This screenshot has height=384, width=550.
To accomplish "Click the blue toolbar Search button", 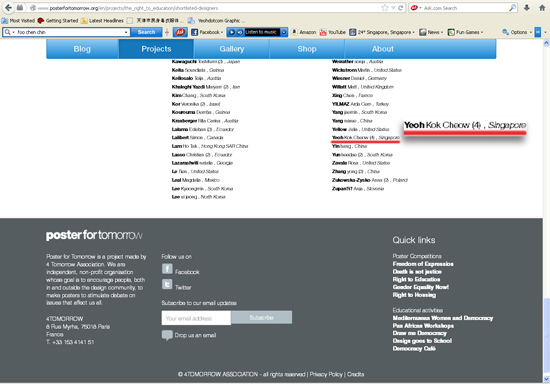I will [x=146, y=32].
